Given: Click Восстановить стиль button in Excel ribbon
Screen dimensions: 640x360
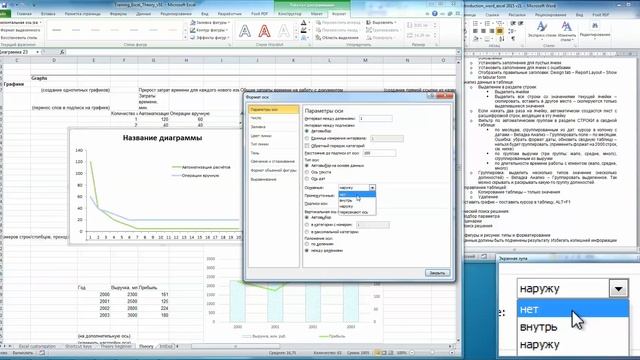Looking at the screenshot, I should coord(19,38).
